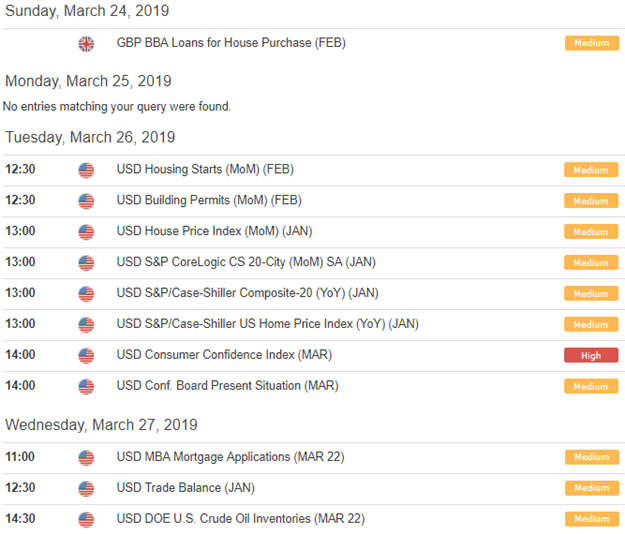Open USD DOE U.S. Crude Oil Inventories event
Image resolution: width=625 pixels, height=534 pixels.
pyautogui.click(x=241, y=518)
